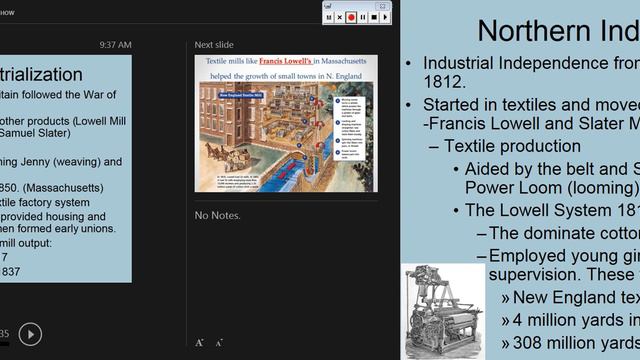The height and width of the screenshot is (360, 640).
Task: Click the 'Power Loom (looming)' text line
Action: click(552, 188)
